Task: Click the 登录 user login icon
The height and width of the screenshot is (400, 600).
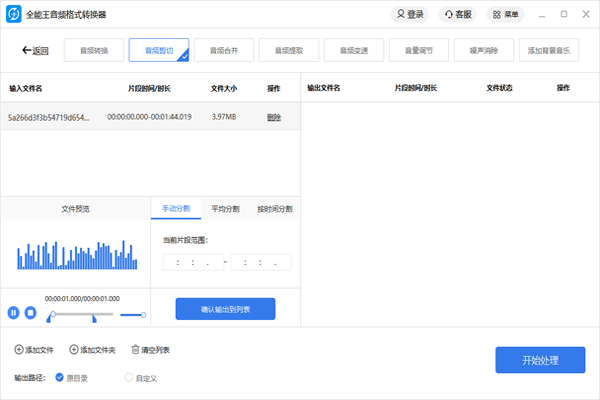Action: (400, 15)
